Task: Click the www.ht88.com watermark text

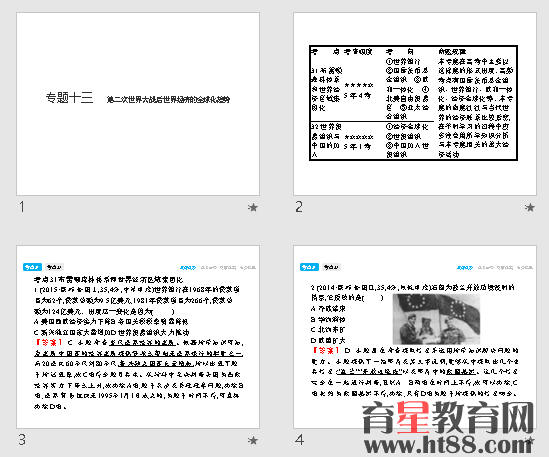Action: click(x=448, y=445)
